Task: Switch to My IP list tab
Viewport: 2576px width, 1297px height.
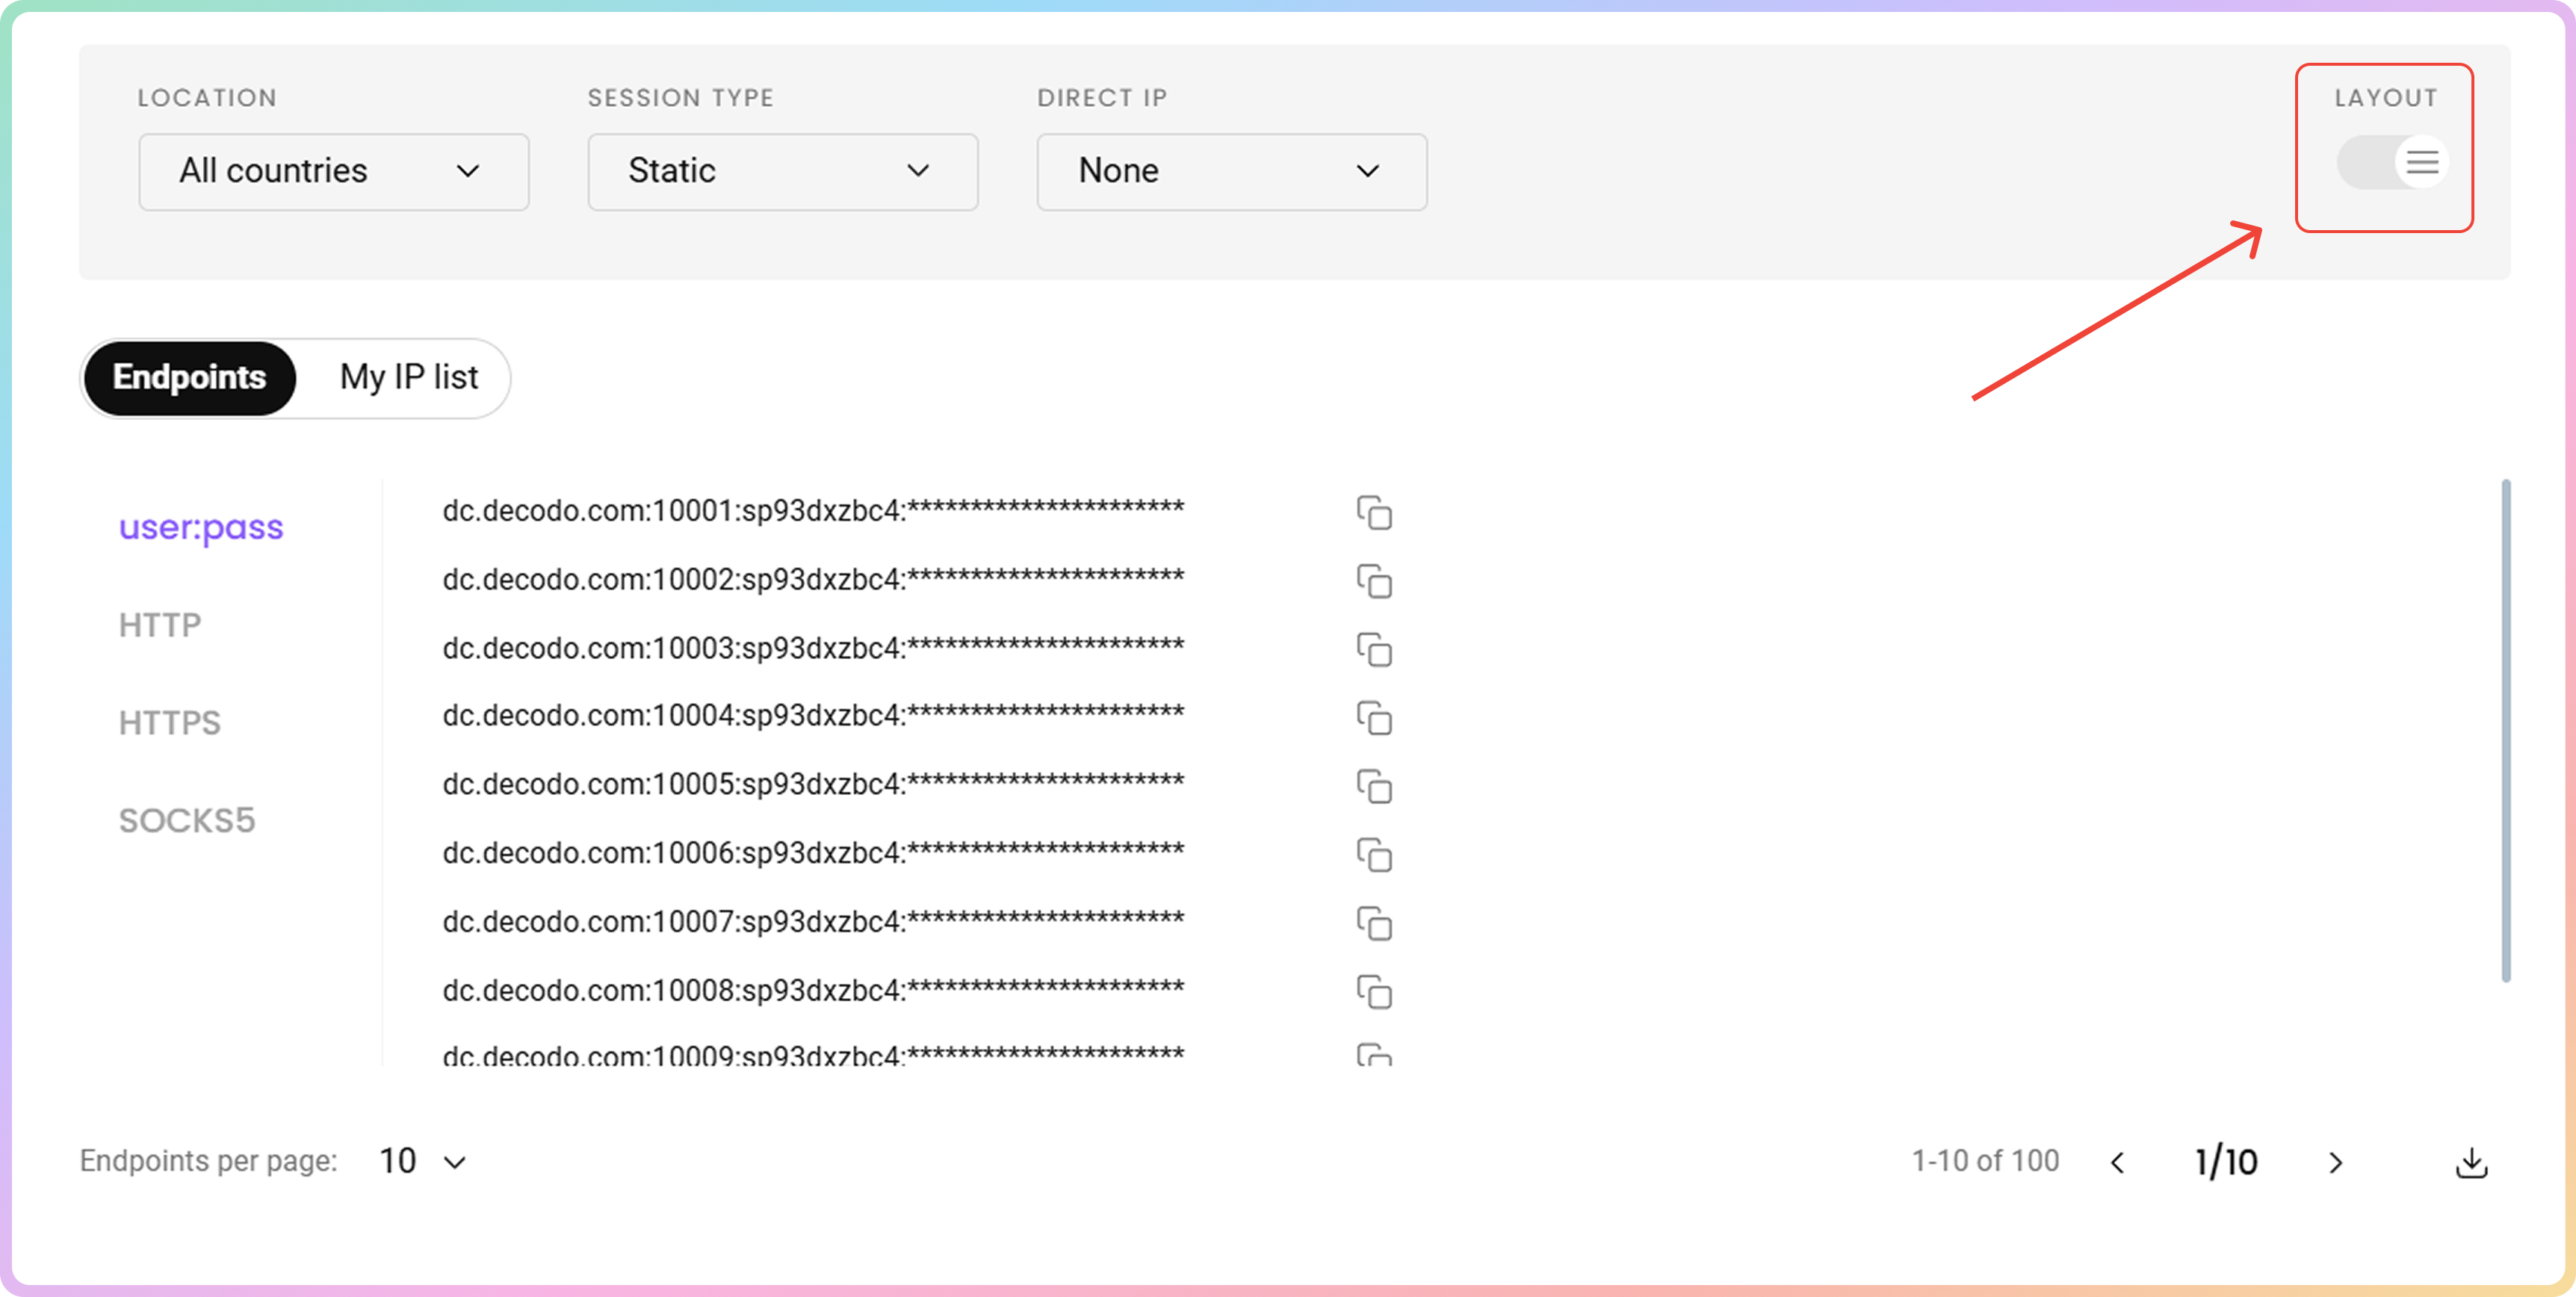Action: (x=408, y=378)
